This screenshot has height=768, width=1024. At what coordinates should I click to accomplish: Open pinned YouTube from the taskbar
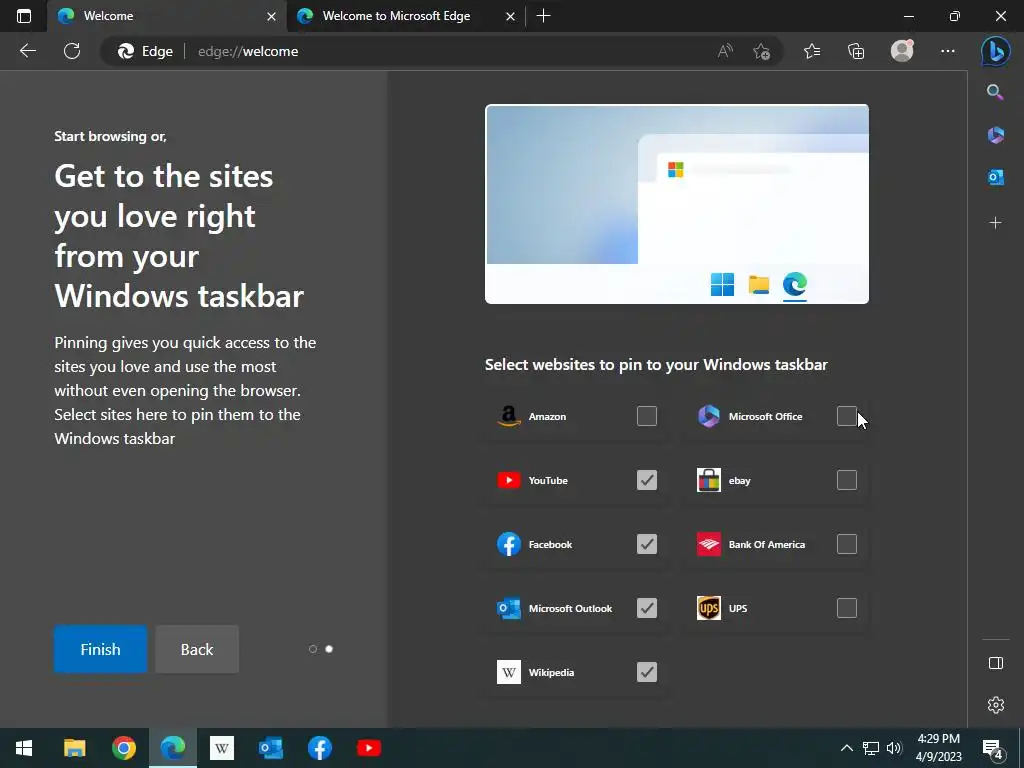[x=369, y=748]
